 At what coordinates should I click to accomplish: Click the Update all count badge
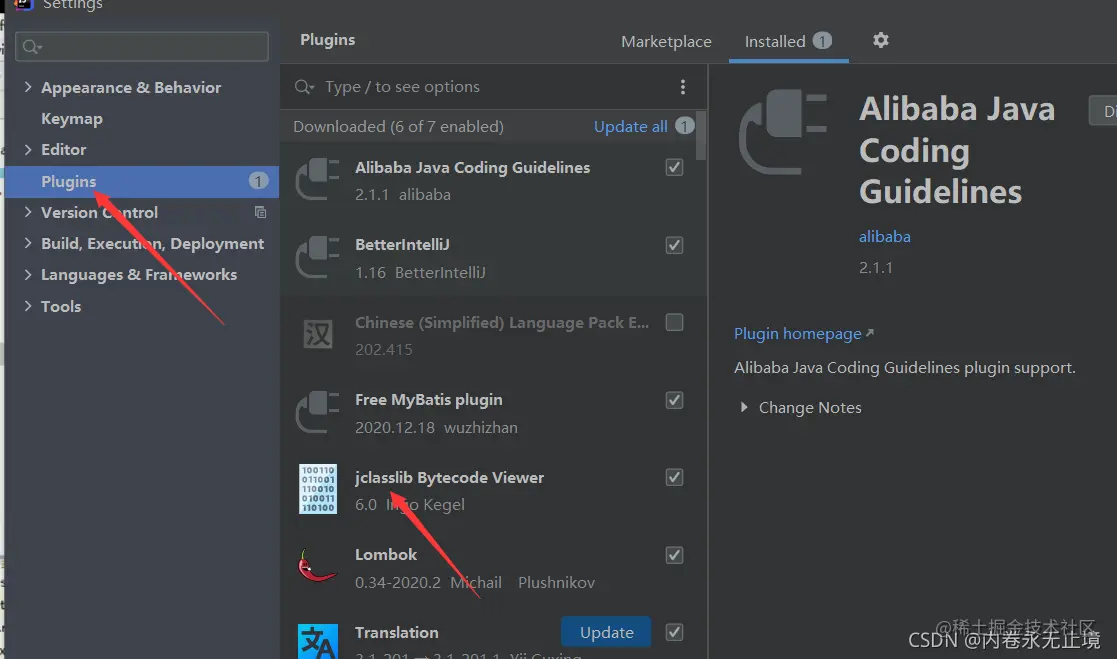pyautogui.click(x=685, y=126)
